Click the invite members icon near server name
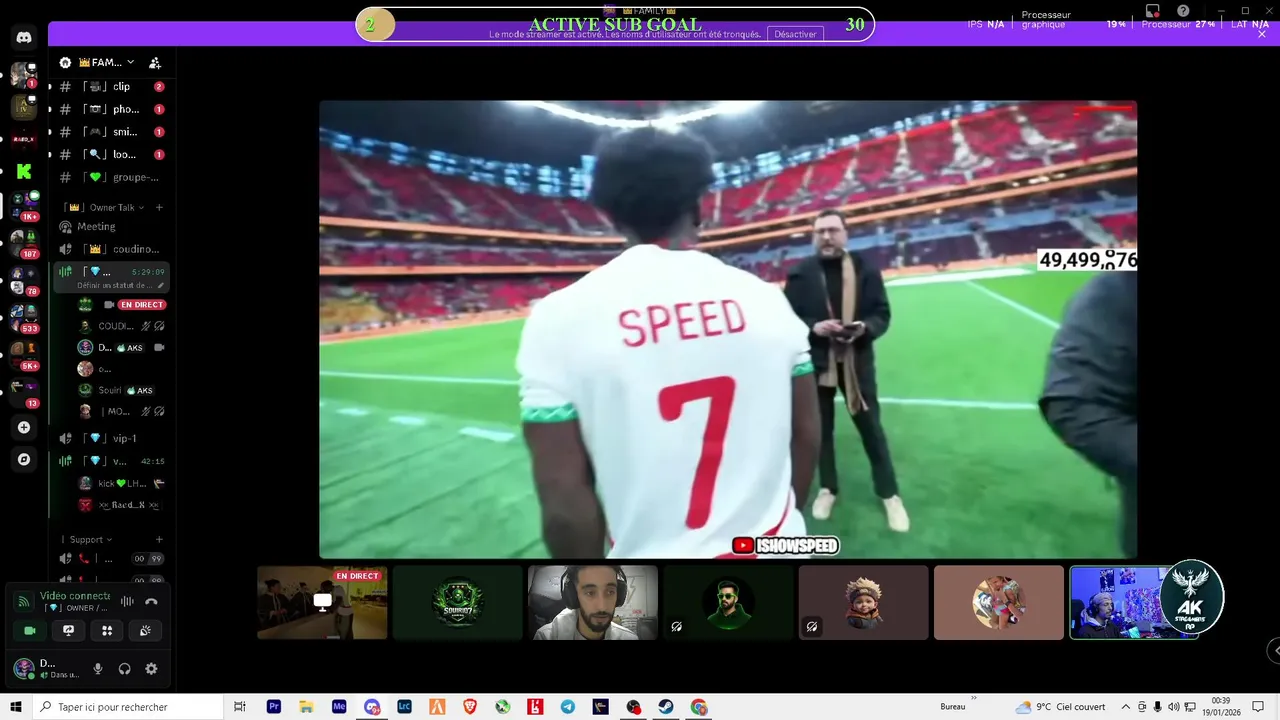1280x720 pixels. coord(155,62)
